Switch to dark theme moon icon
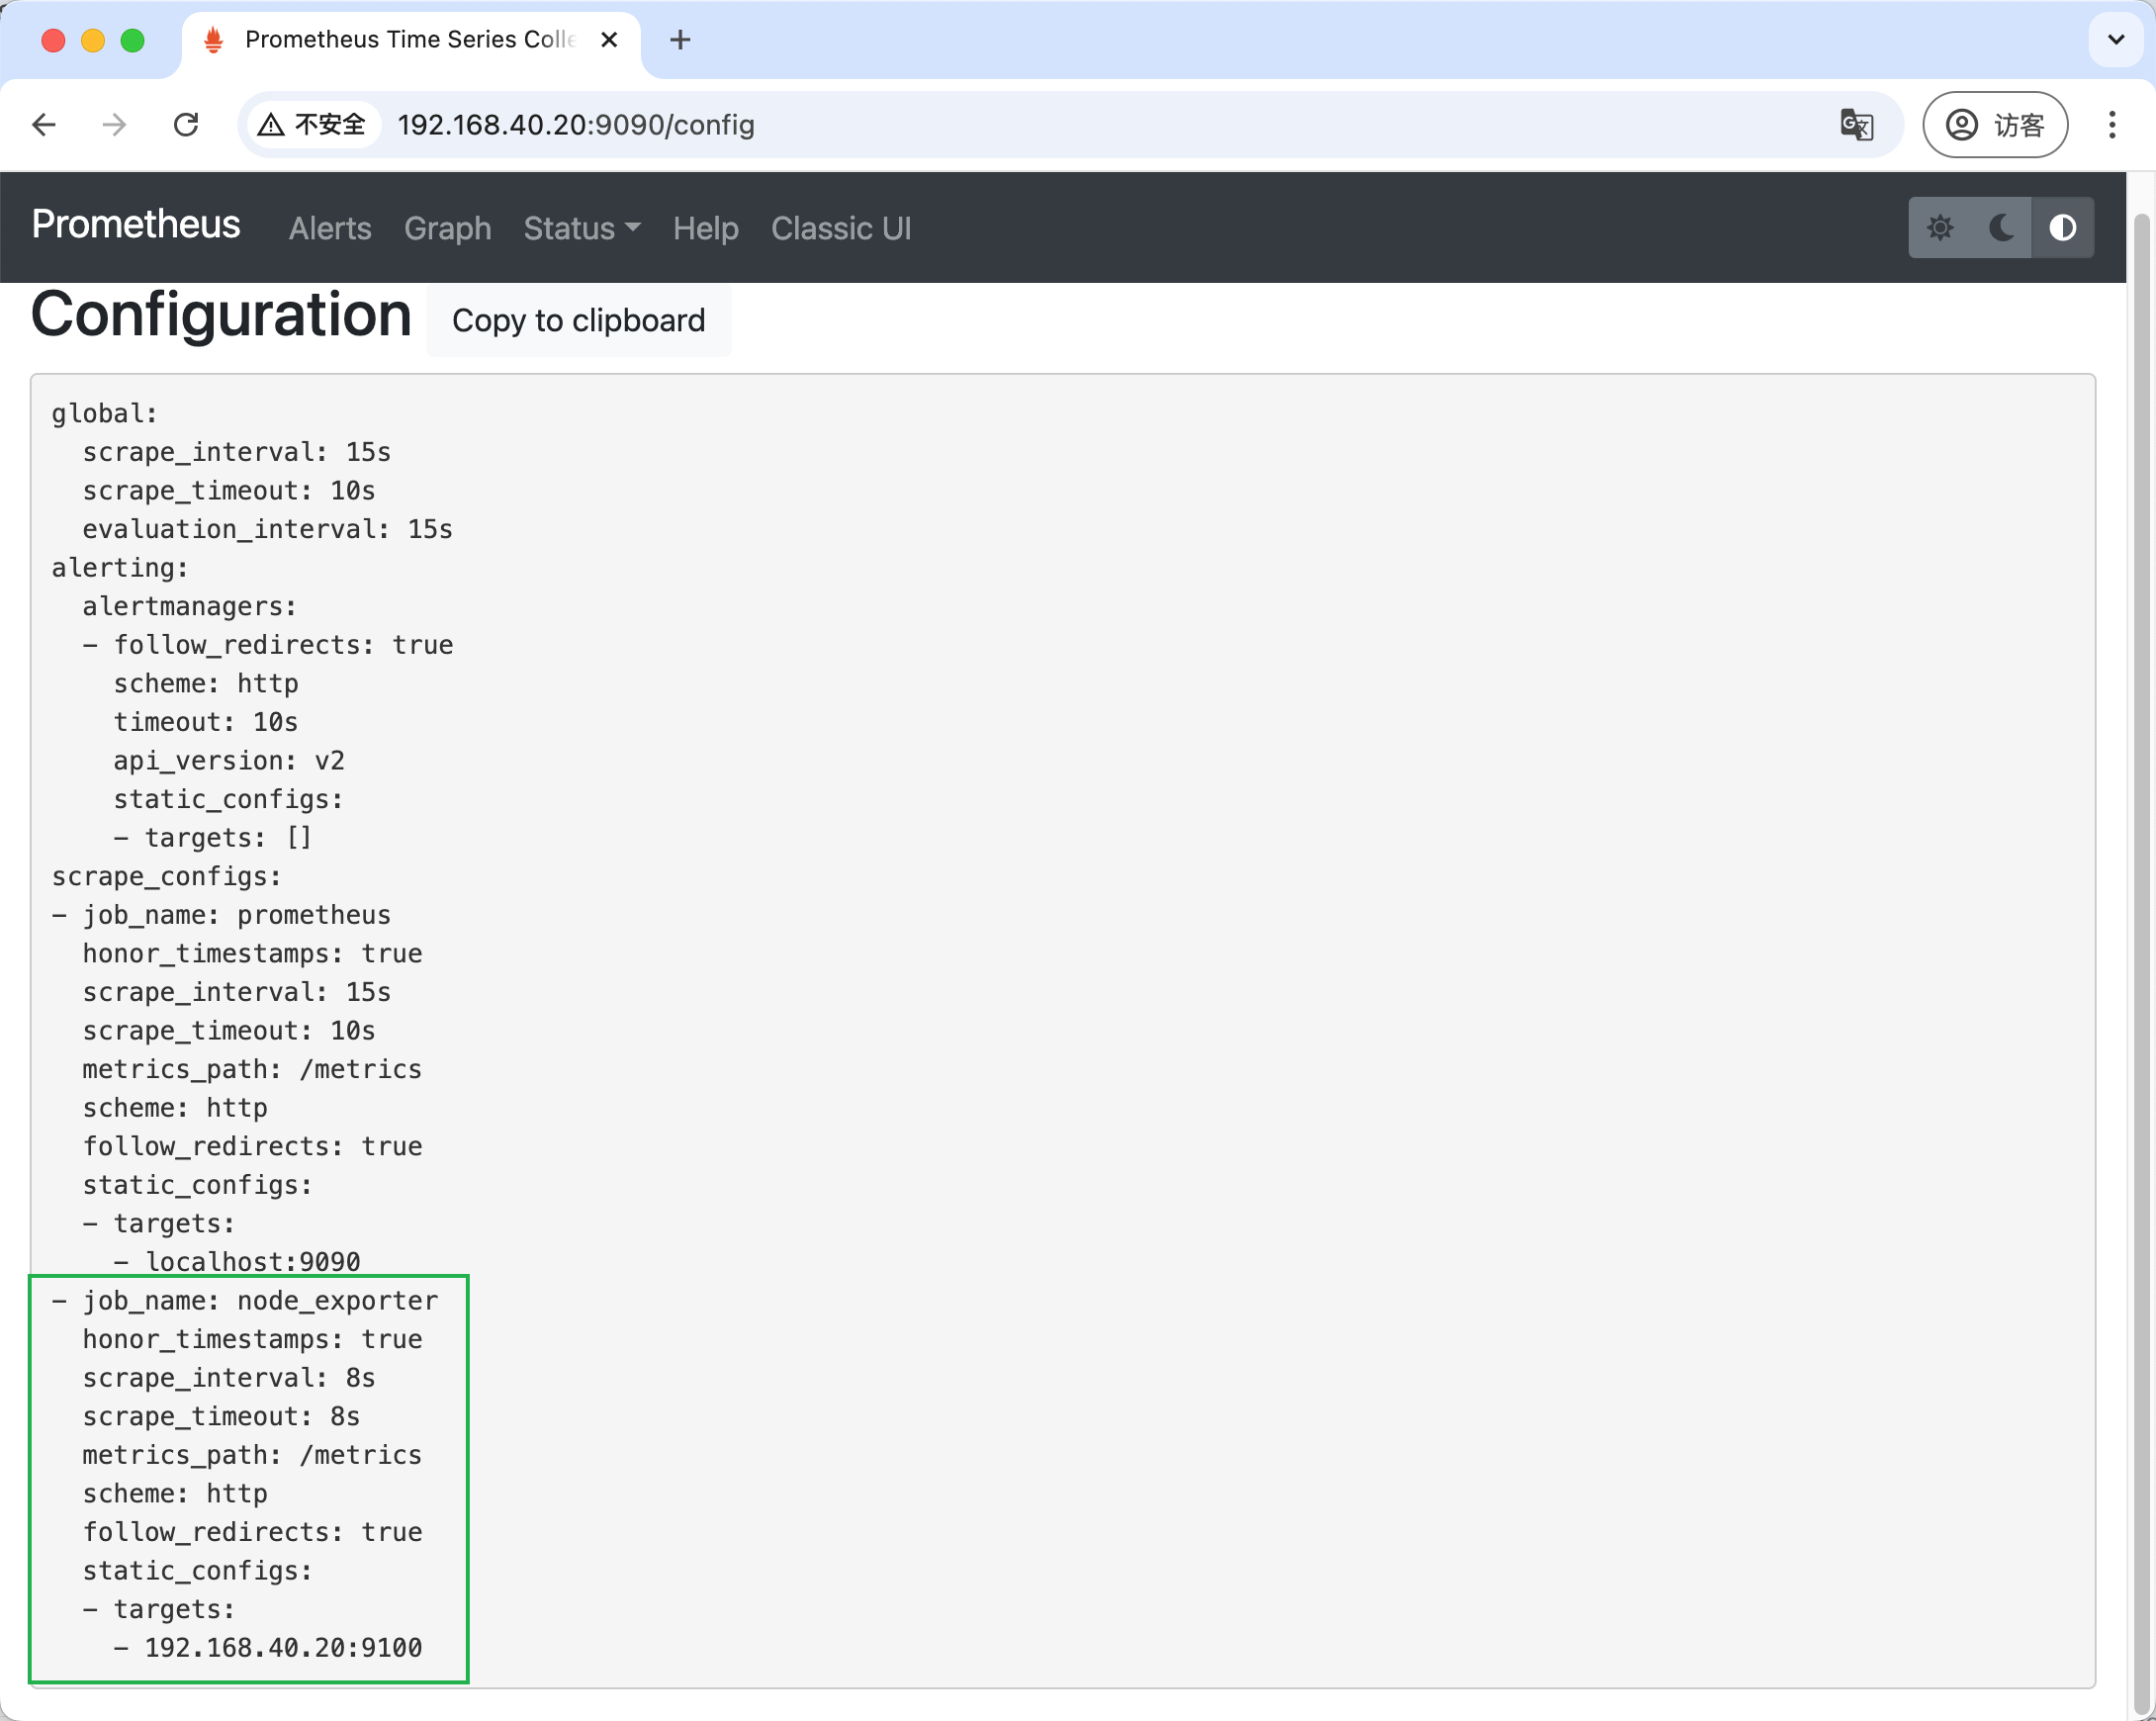This screenshot has height=1721, width=2156. (2001, 228)
